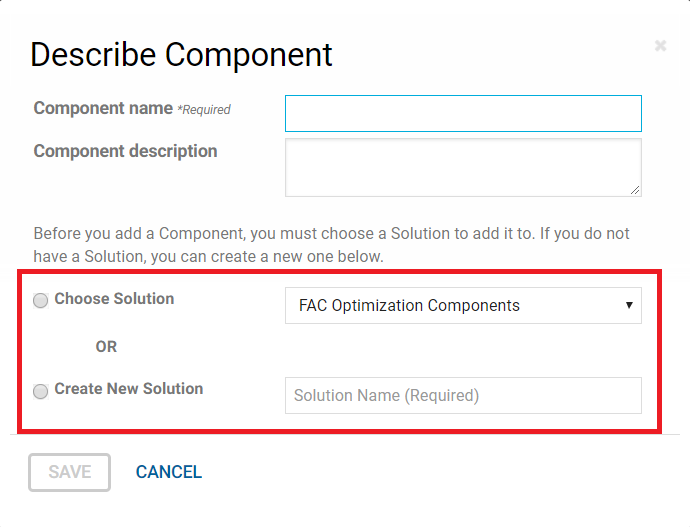Screen dimensions: 690x527
Task: Click the Create New Solution label text
Action: 129,389
